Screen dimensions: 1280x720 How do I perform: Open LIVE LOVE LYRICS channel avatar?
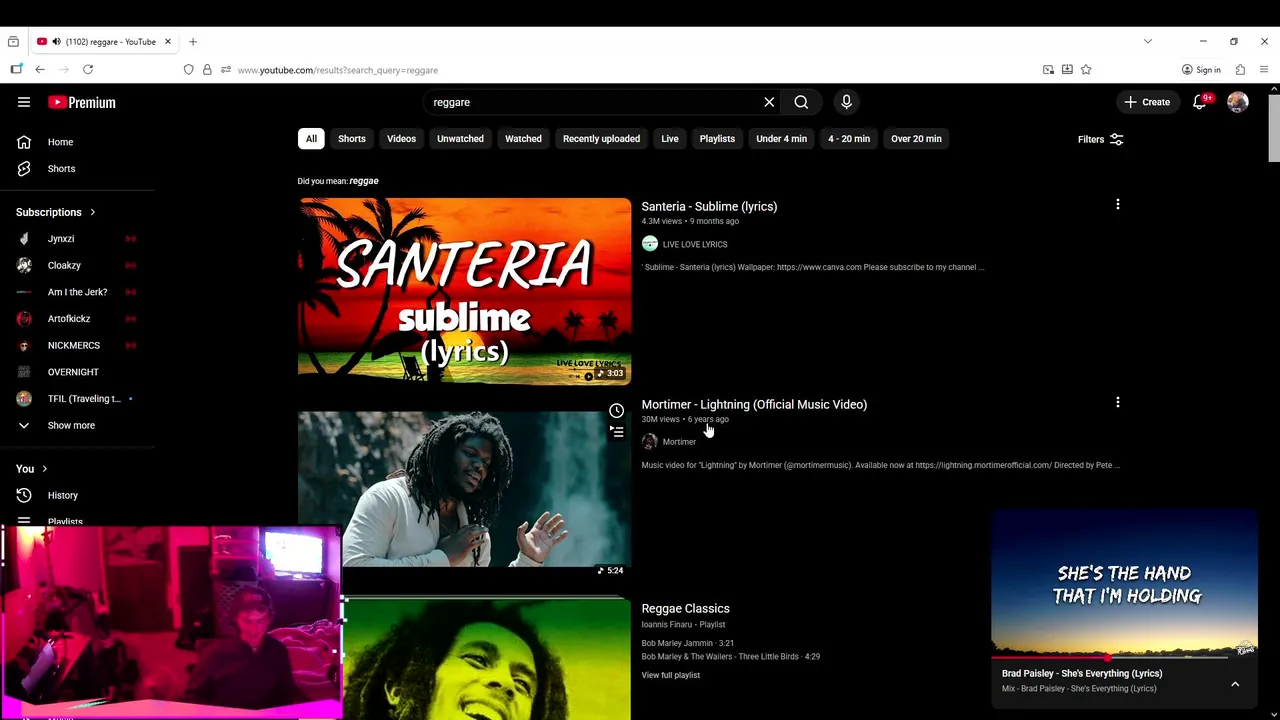pos(650,244)
